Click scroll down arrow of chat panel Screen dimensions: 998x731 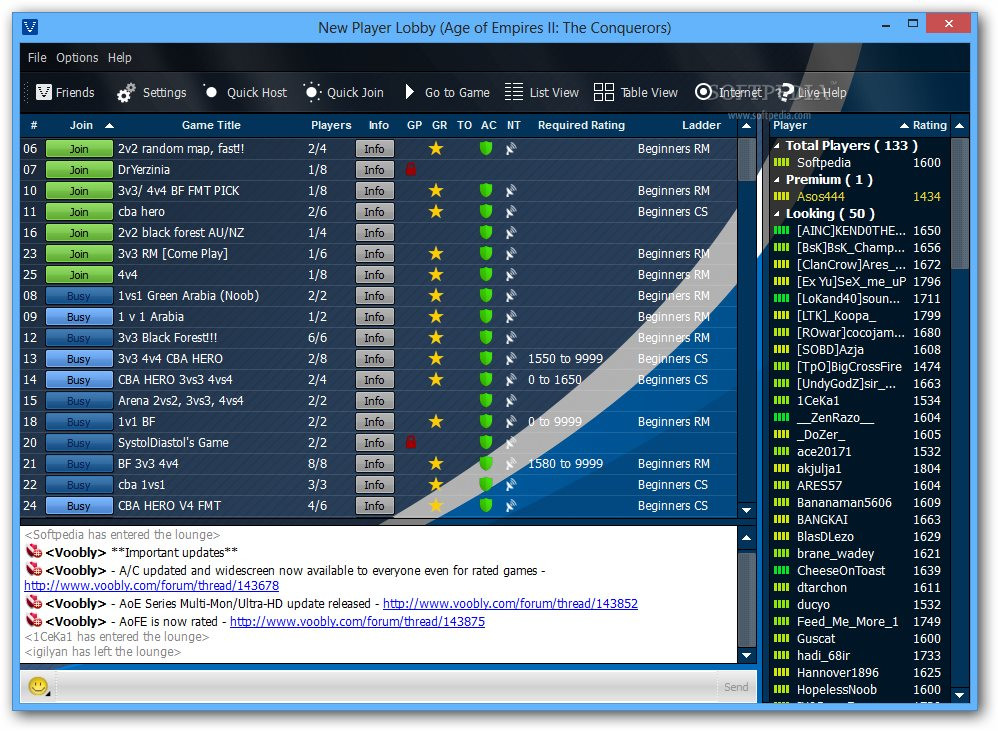point(747,655)
